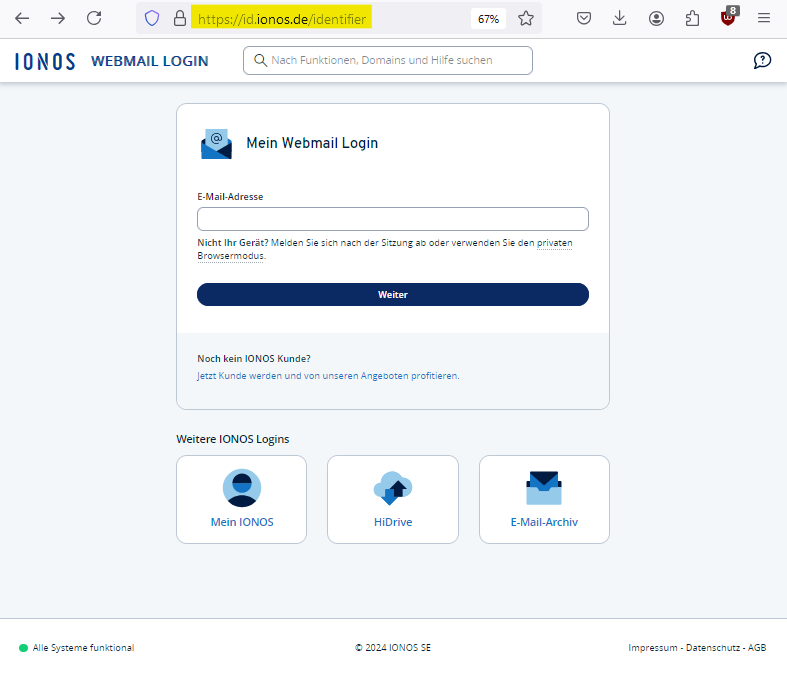Click the E-Mail-Adresse input field
The width and height of the screenshot is (787, 675).
(392, 219)
